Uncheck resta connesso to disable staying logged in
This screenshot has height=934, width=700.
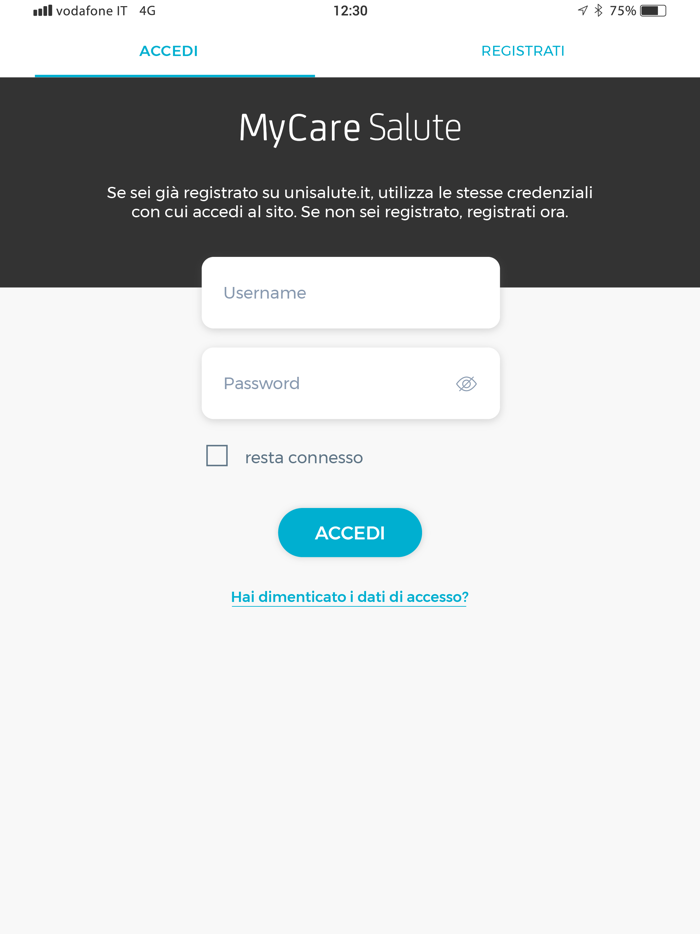pos(217,455)
